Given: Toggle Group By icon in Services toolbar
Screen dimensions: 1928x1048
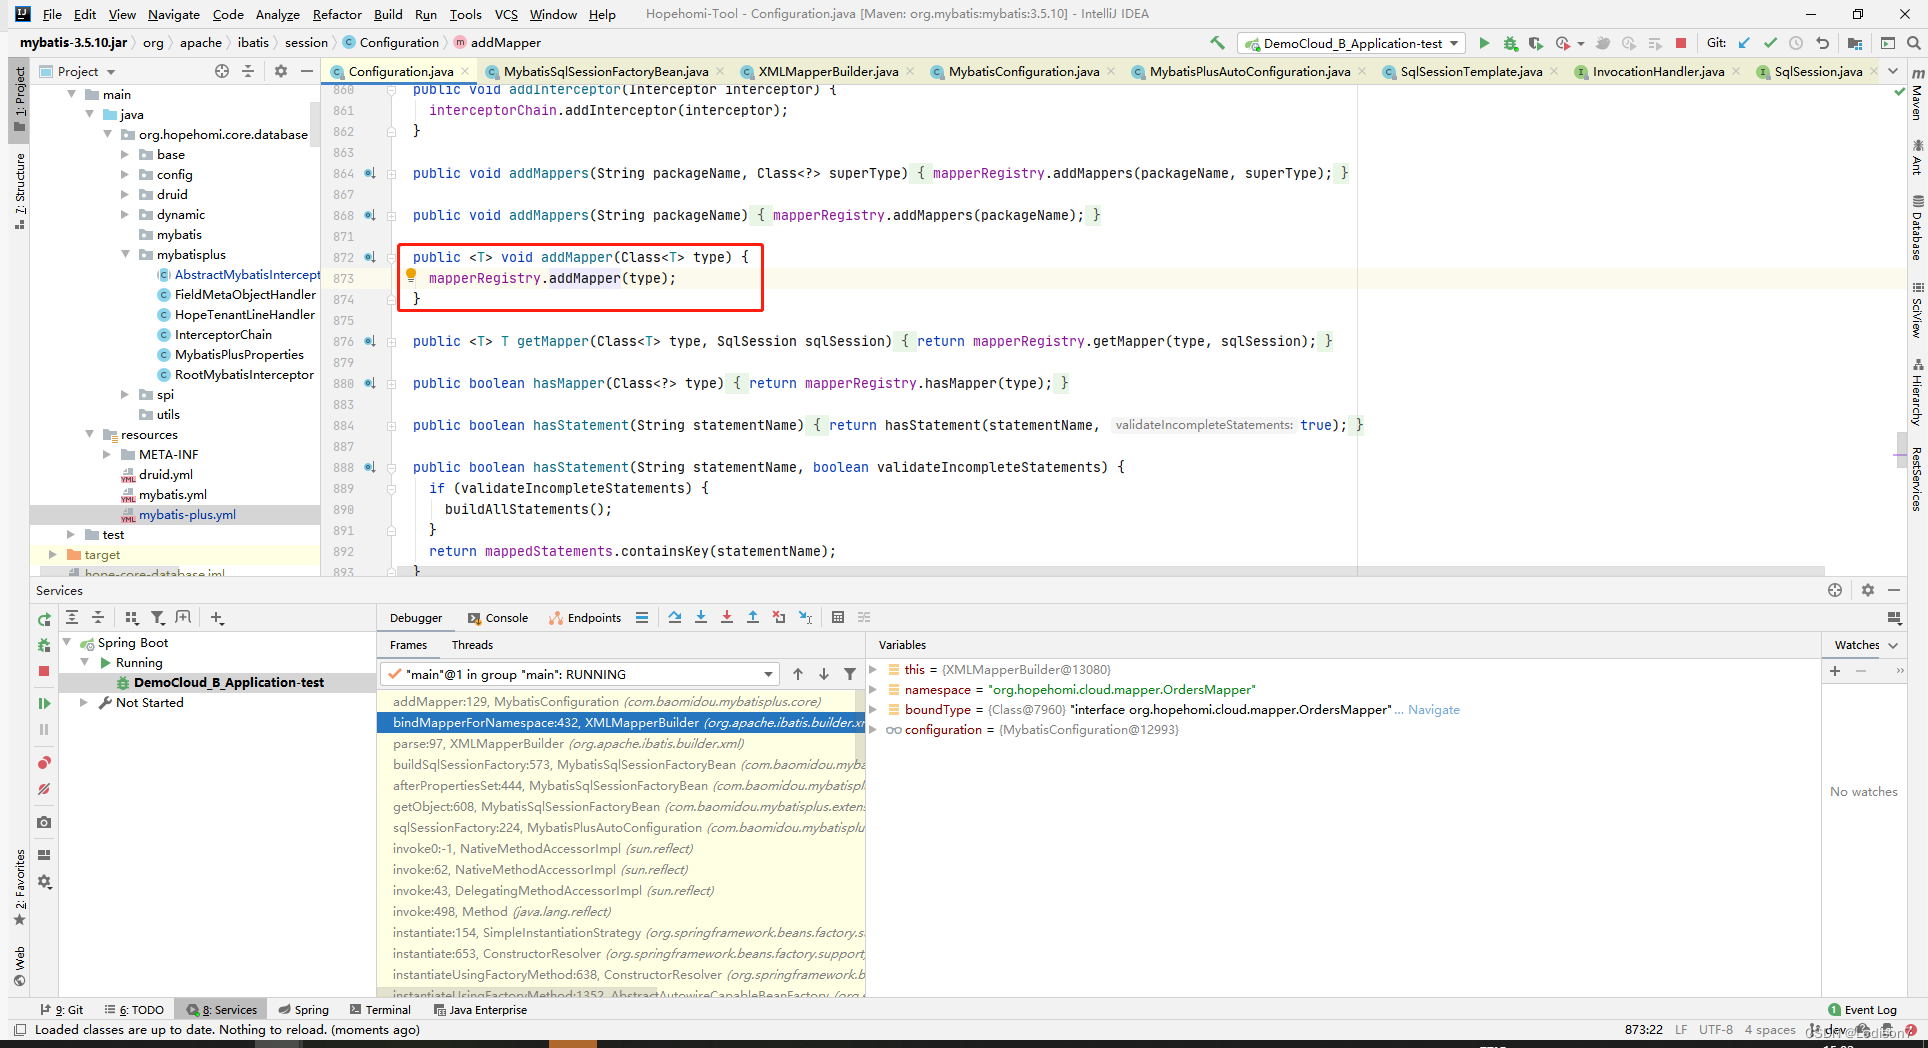Looking at the screenshot, I should [x=131, y=618].
